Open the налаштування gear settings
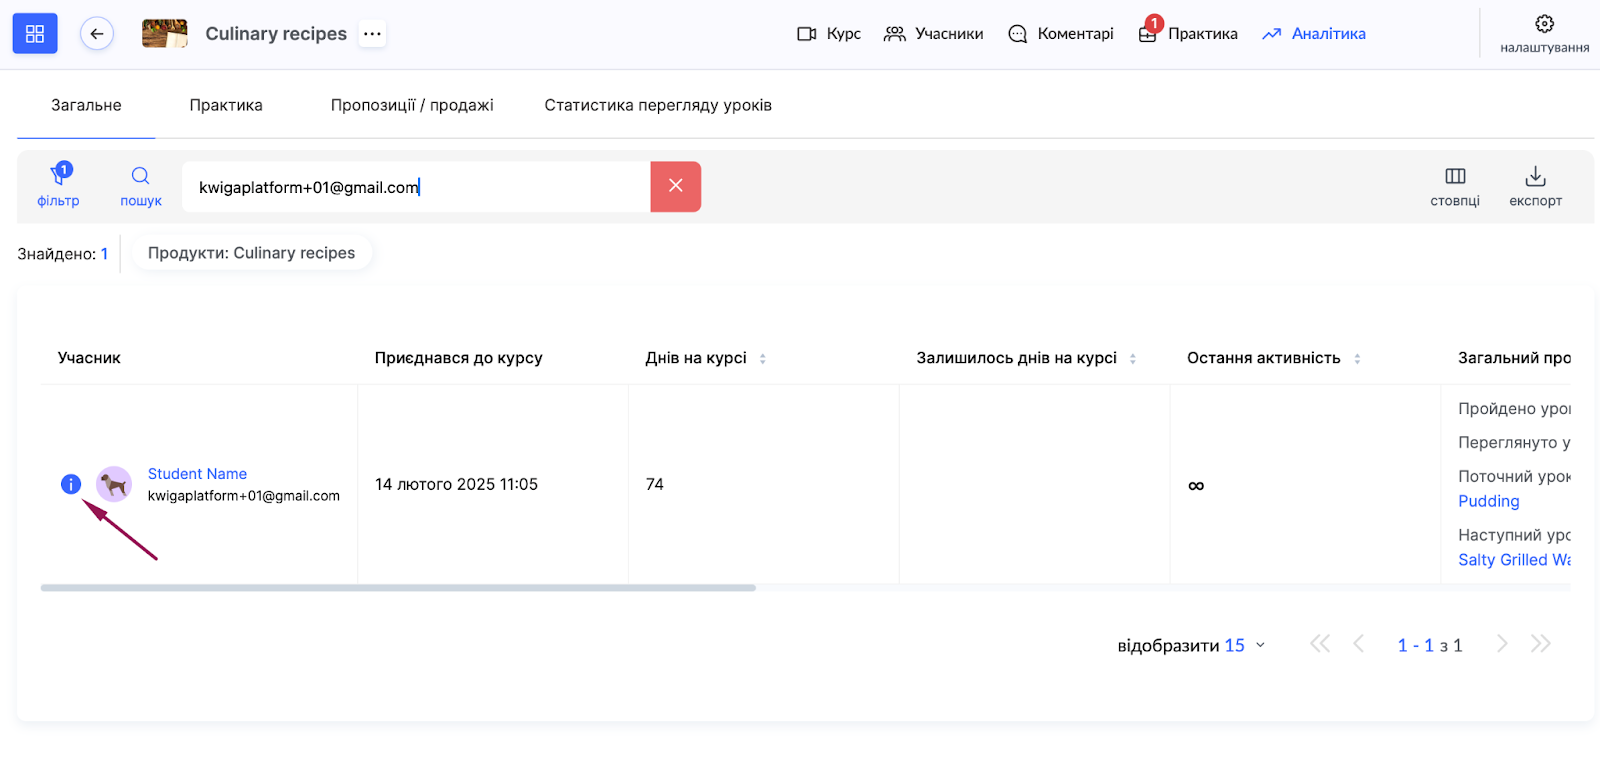The width and height of the screenshot is (1600, 772). 1544,24
